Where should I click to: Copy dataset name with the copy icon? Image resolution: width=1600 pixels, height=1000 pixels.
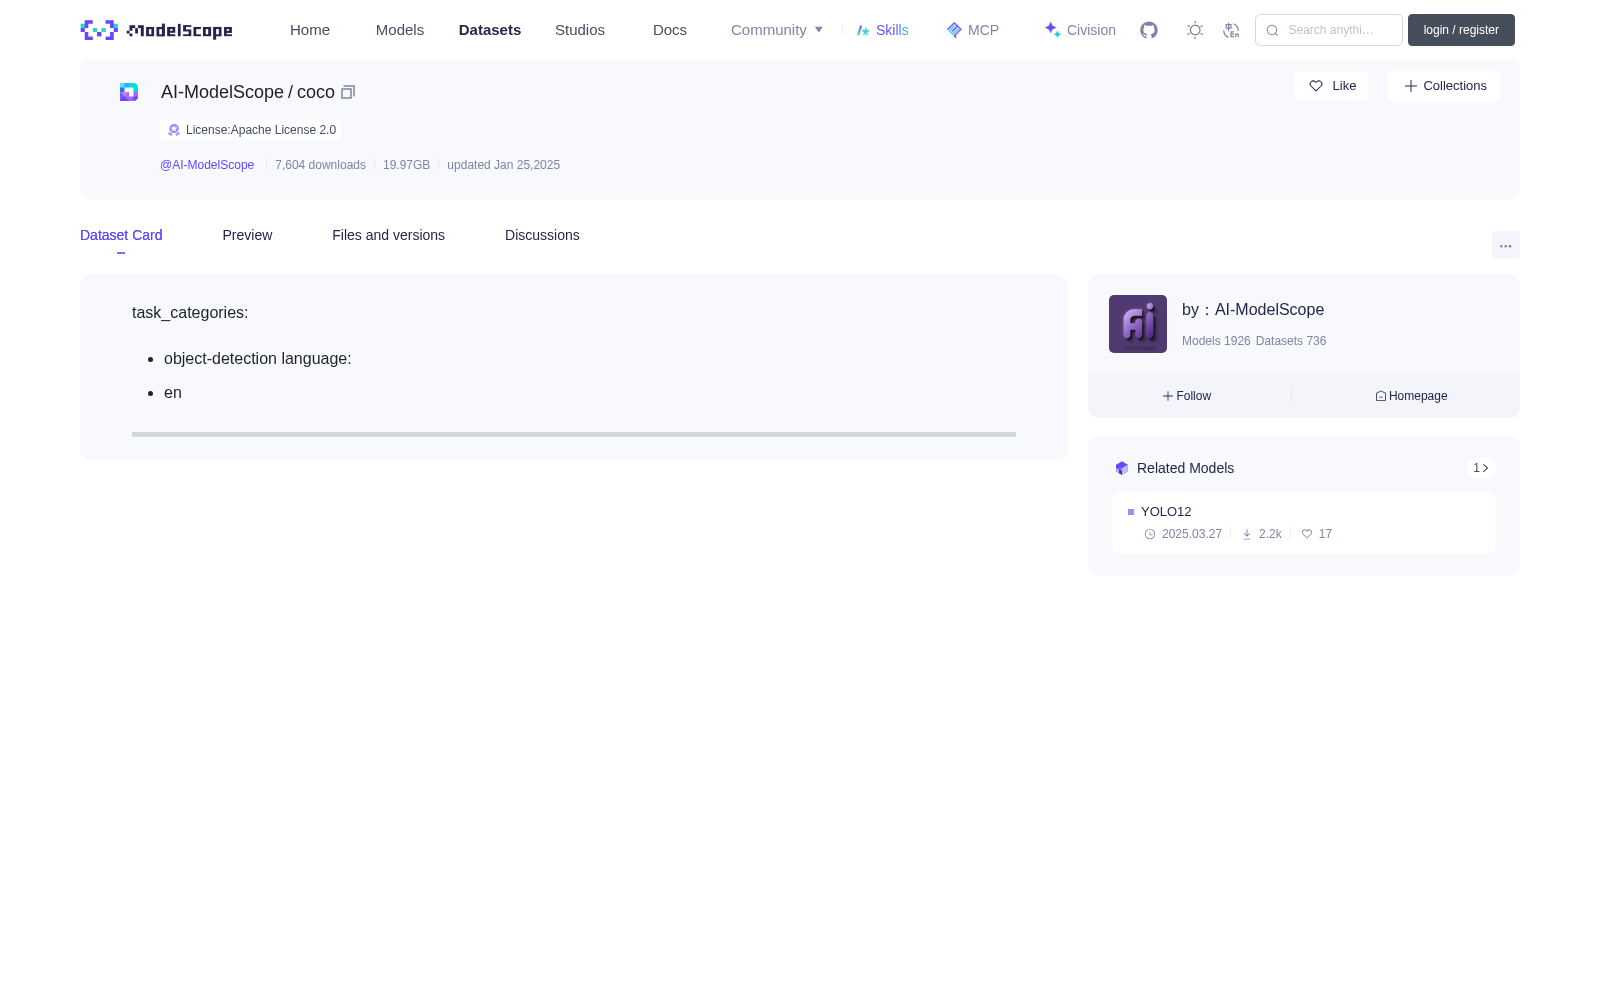pyautogui.click(x=348, y=92)
